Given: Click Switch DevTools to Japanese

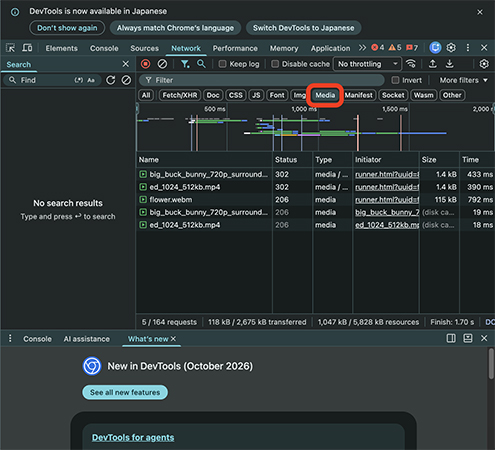Looking at the screenshot, I should pyautogui.click(x=303, y=28).
